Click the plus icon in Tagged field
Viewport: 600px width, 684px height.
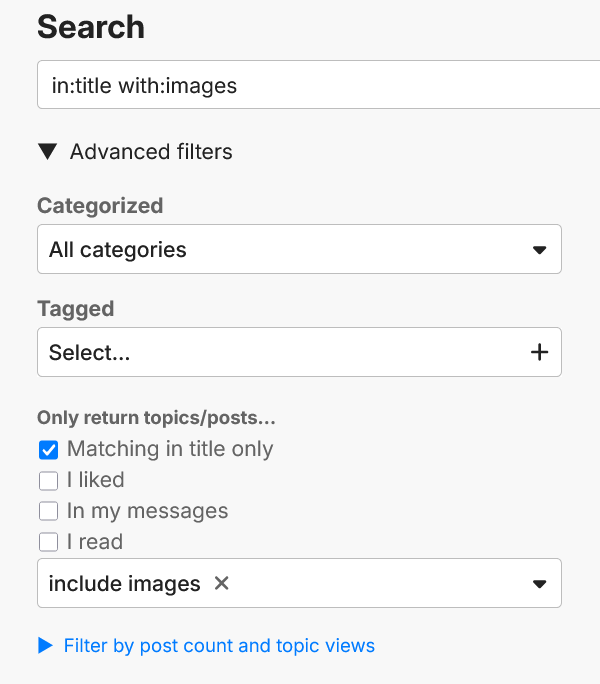539,352
